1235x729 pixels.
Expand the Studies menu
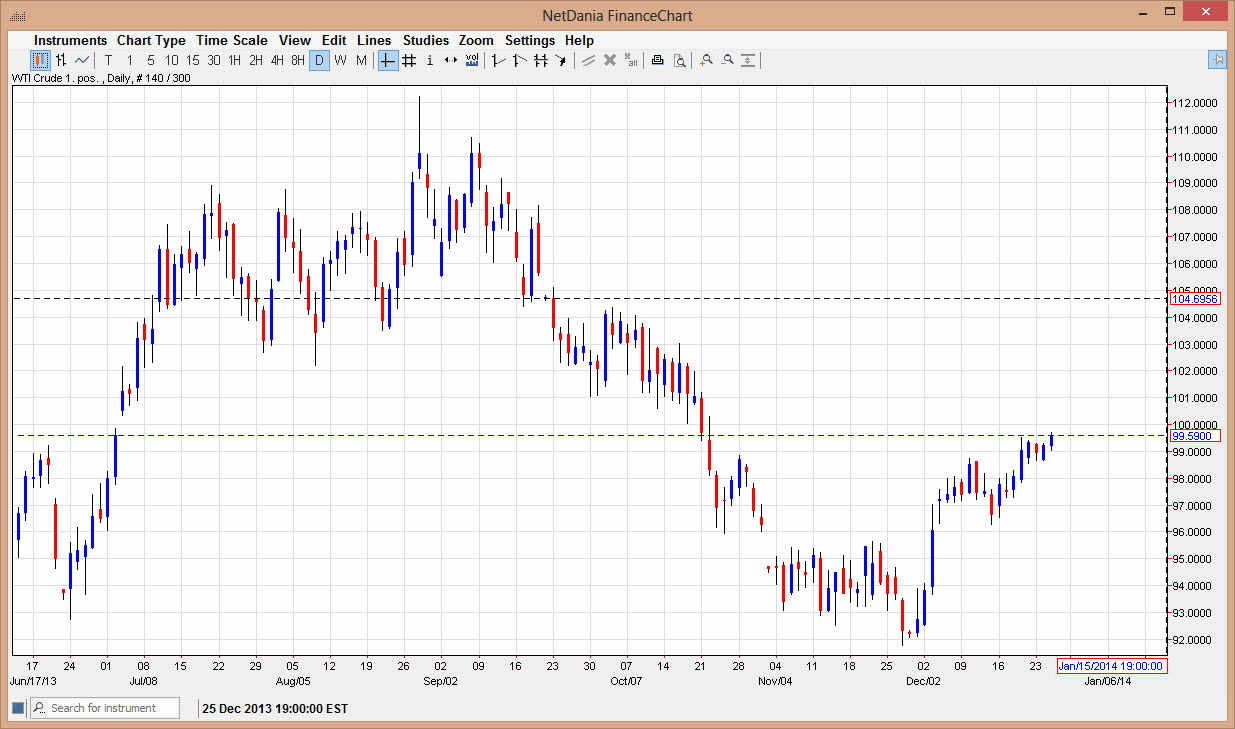[426, 40]
